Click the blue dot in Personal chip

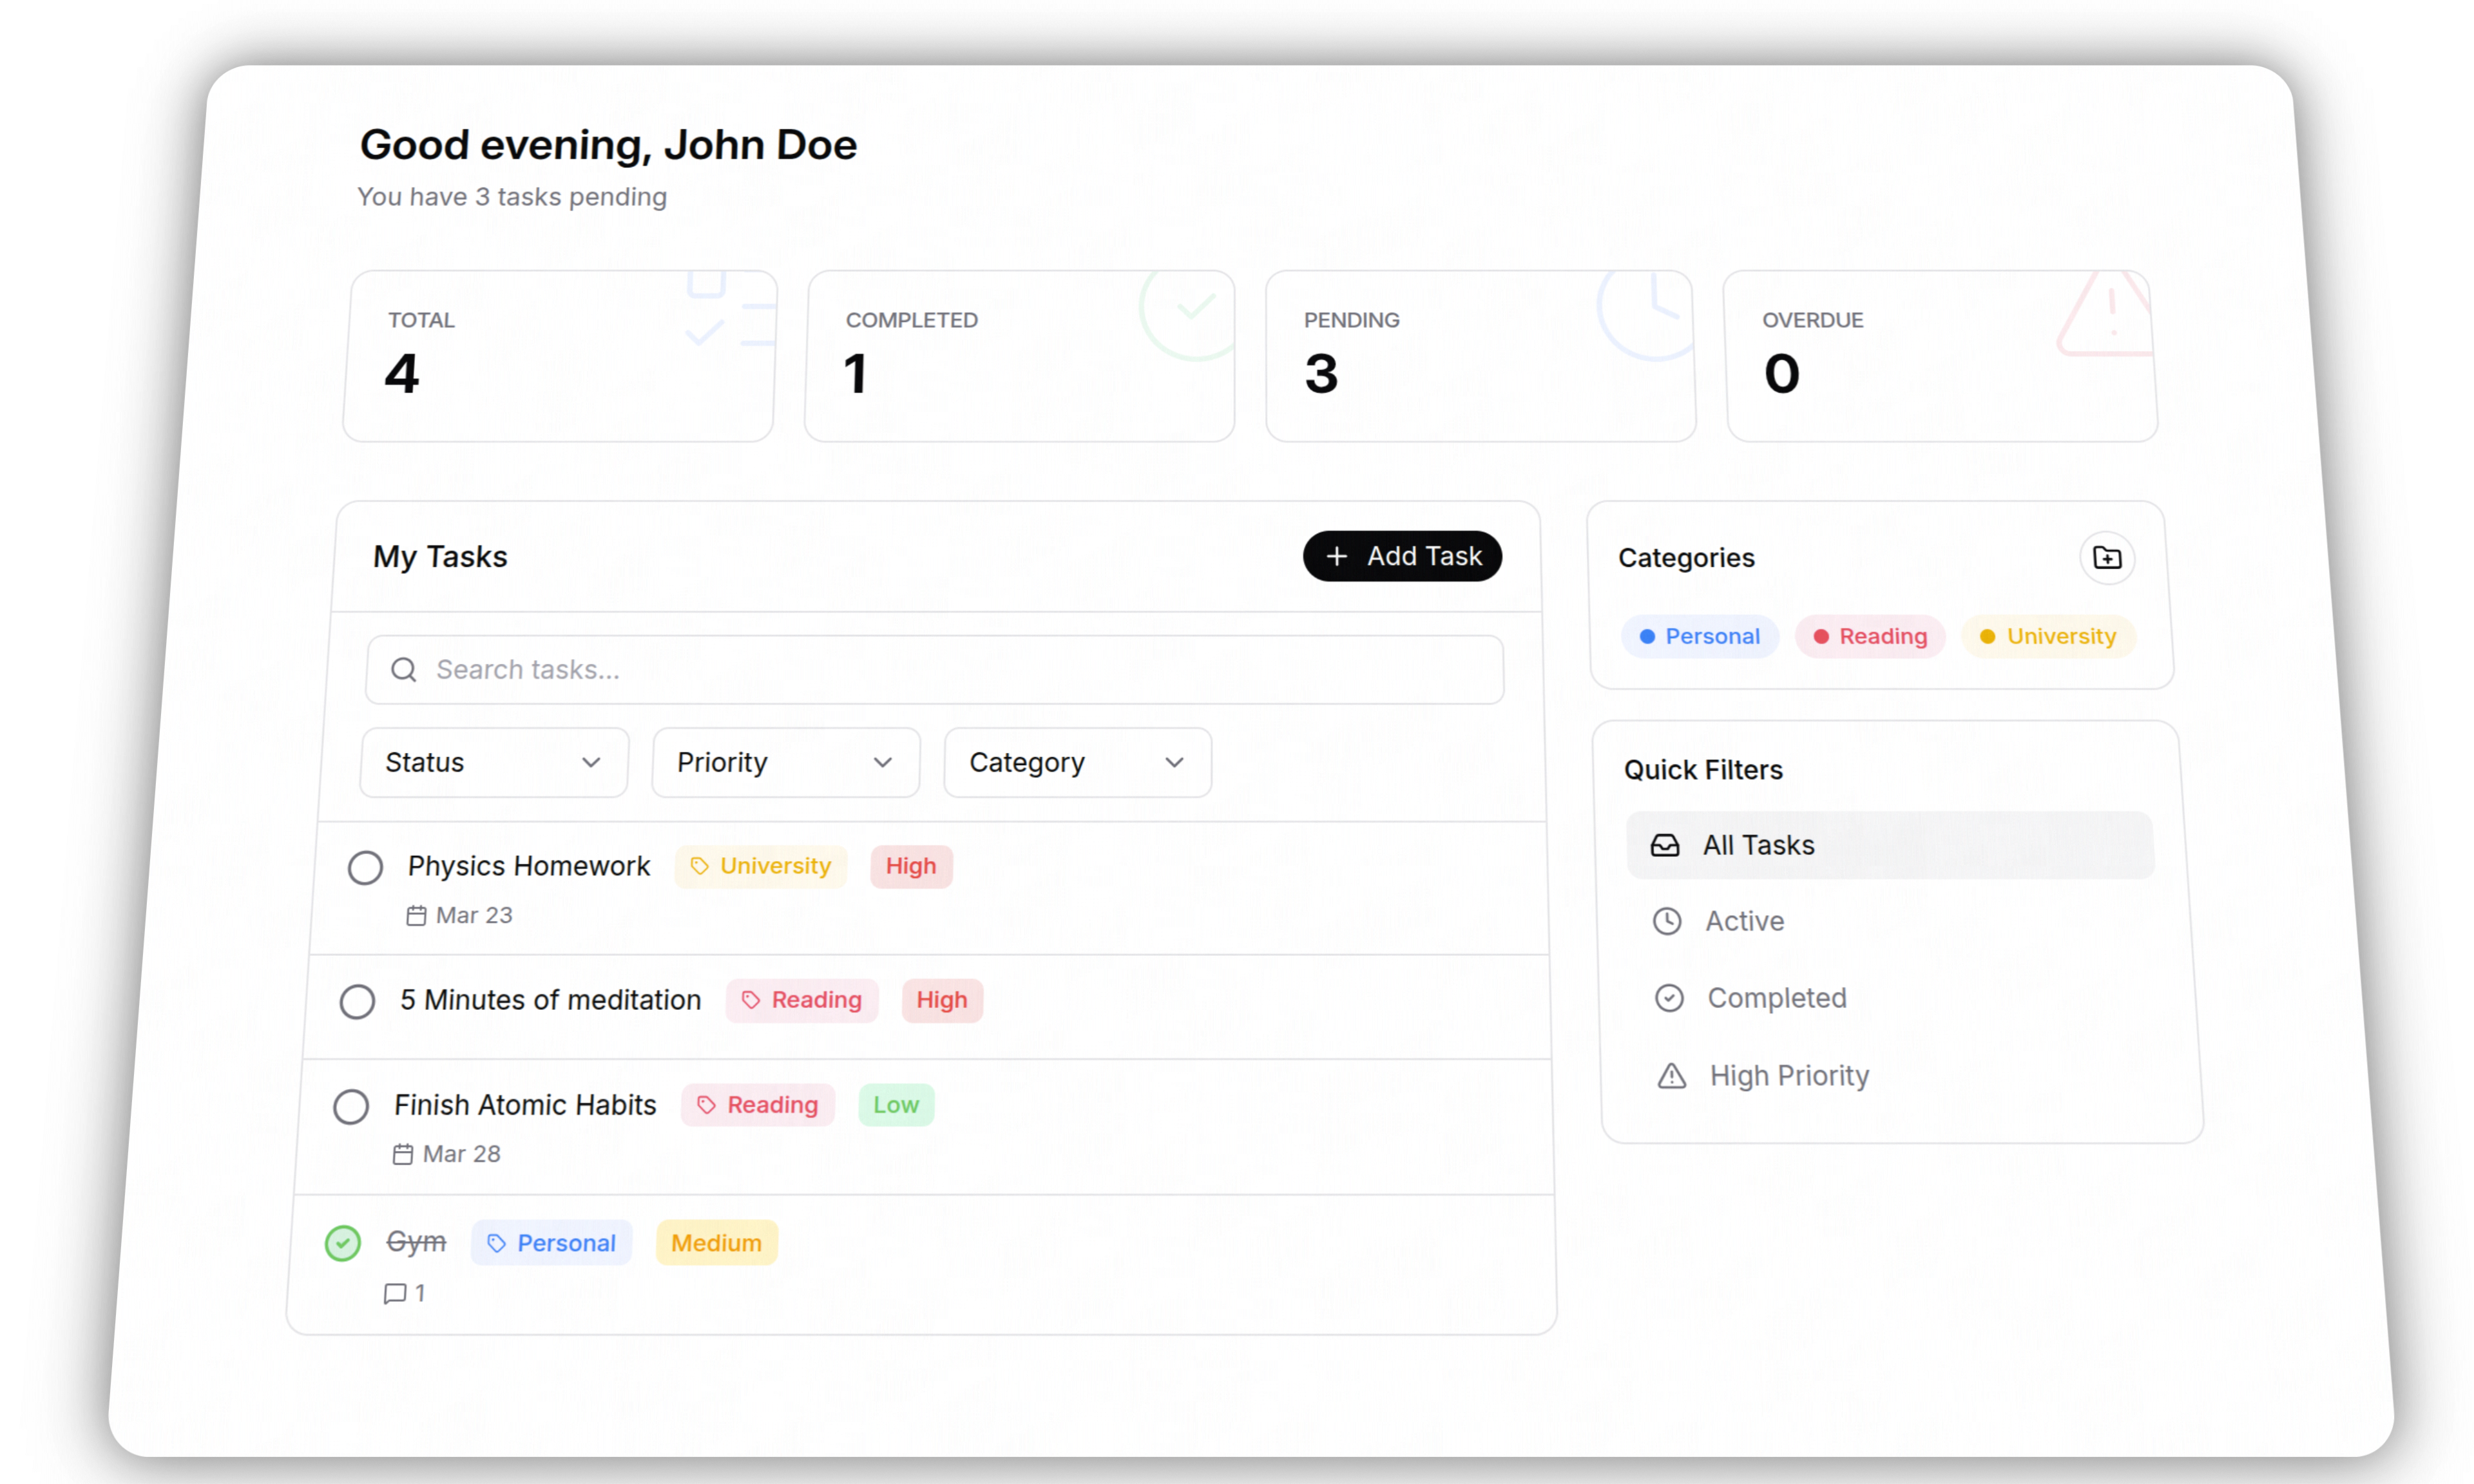pos(1647,637)
